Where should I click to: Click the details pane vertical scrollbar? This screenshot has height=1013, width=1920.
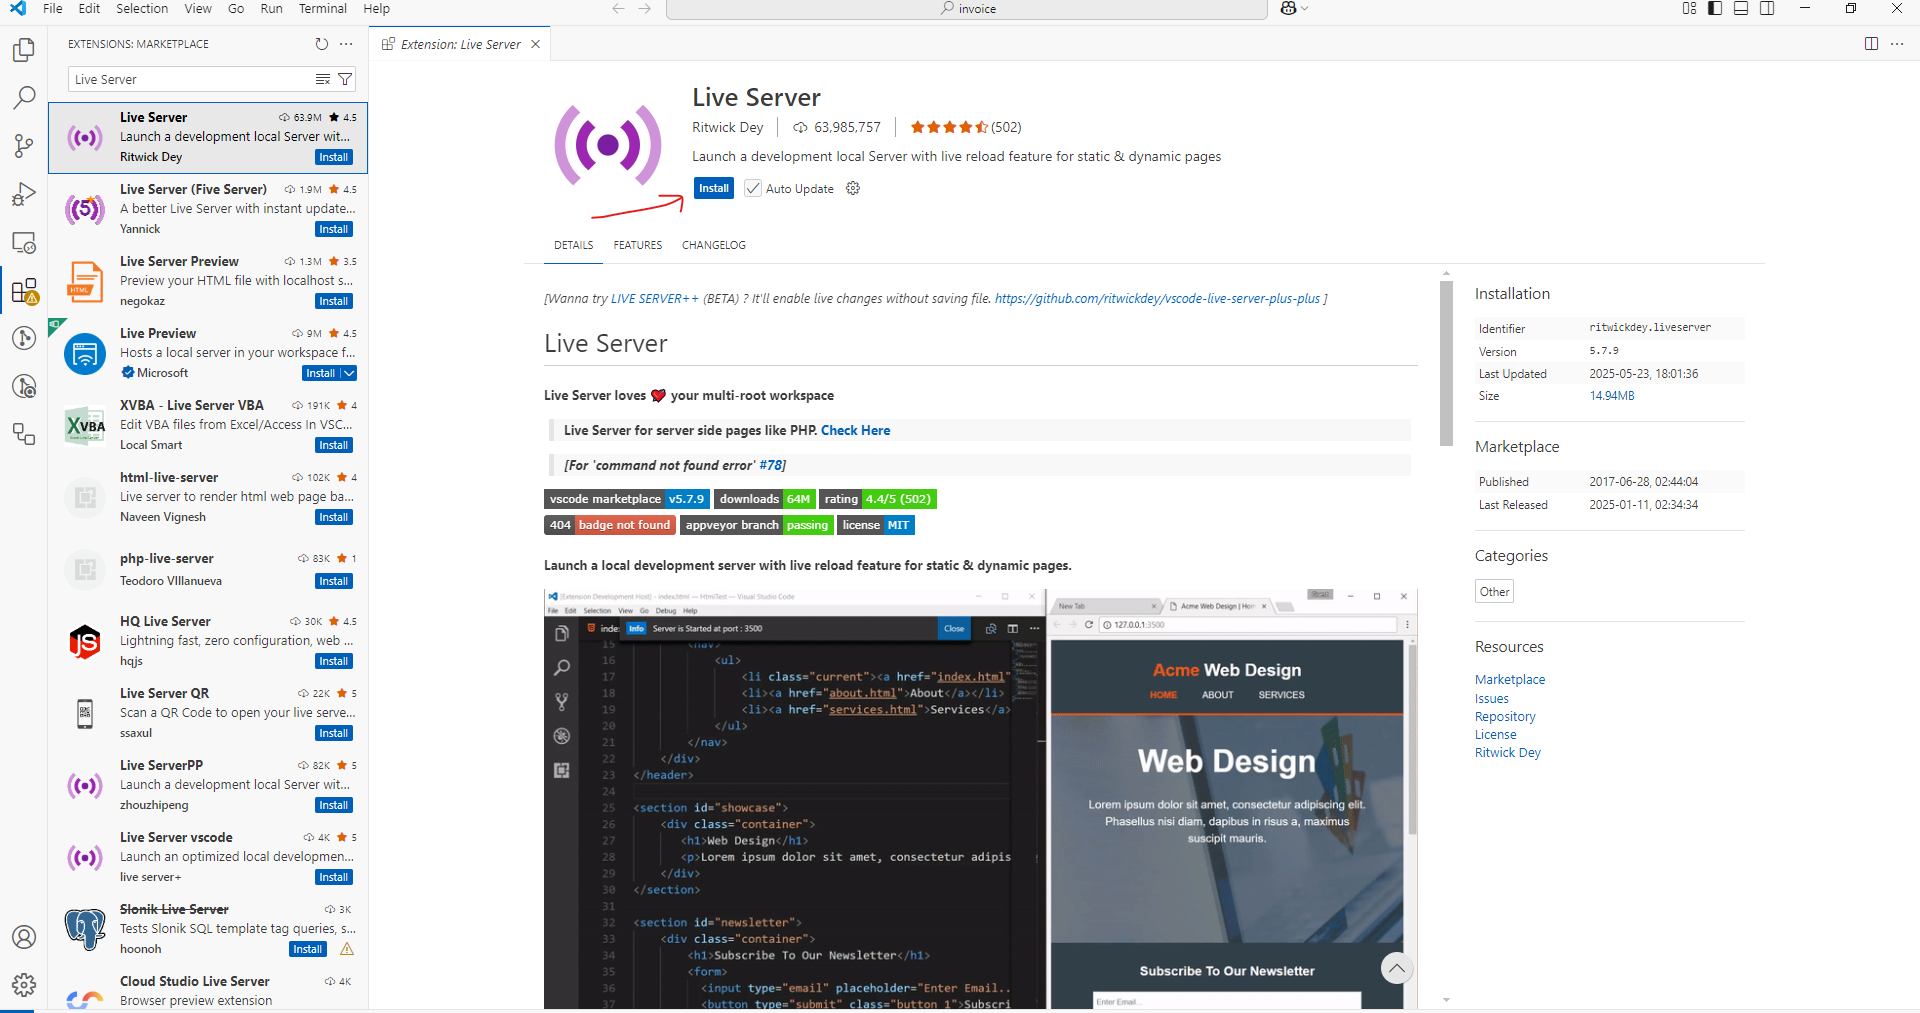pyautogui.click(x=1446, y=363)
